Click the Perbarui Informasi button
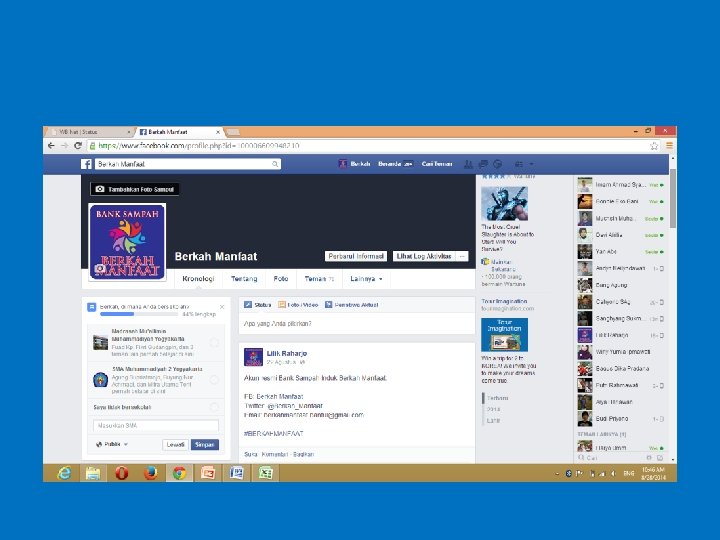The width and height of the screenshot is (720, 540). point(356,256)
